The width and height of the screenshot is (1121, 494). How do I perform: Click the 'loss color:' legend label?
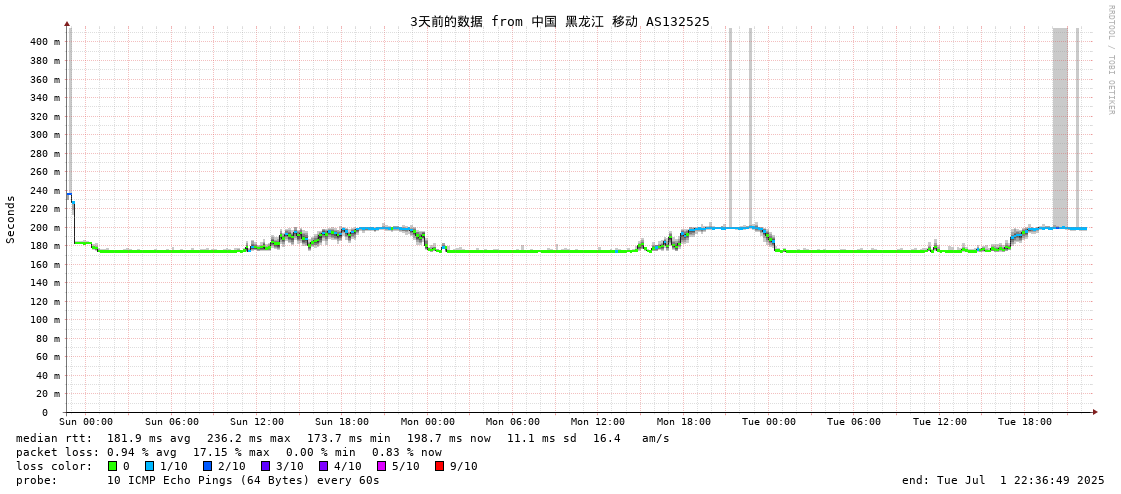click(x=54, y=466)
